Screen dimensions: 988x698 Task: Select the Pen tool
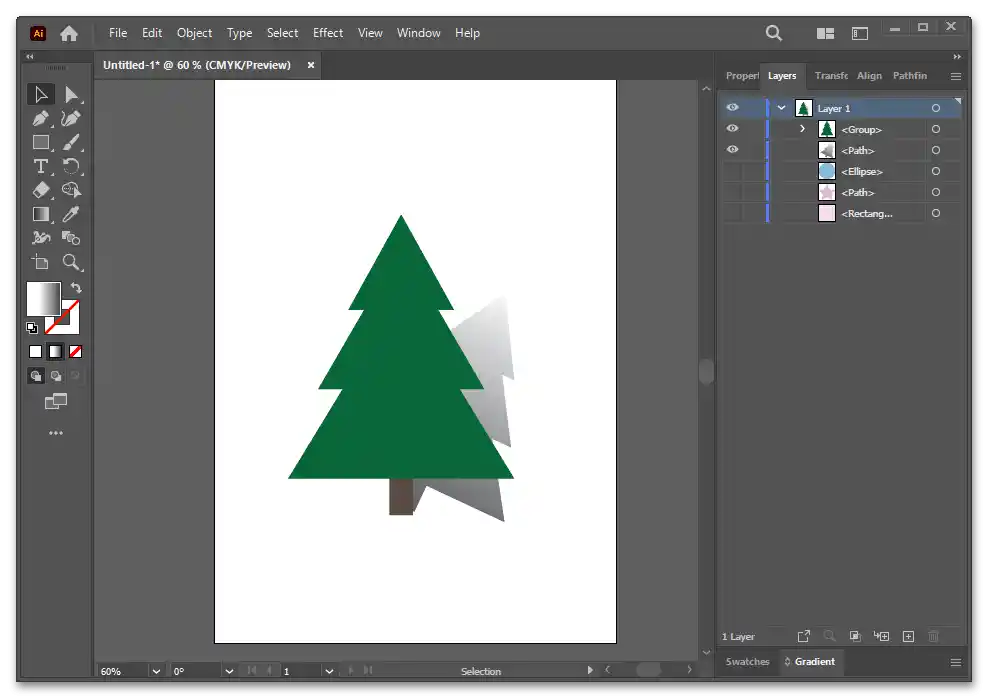tap(41, 119)
